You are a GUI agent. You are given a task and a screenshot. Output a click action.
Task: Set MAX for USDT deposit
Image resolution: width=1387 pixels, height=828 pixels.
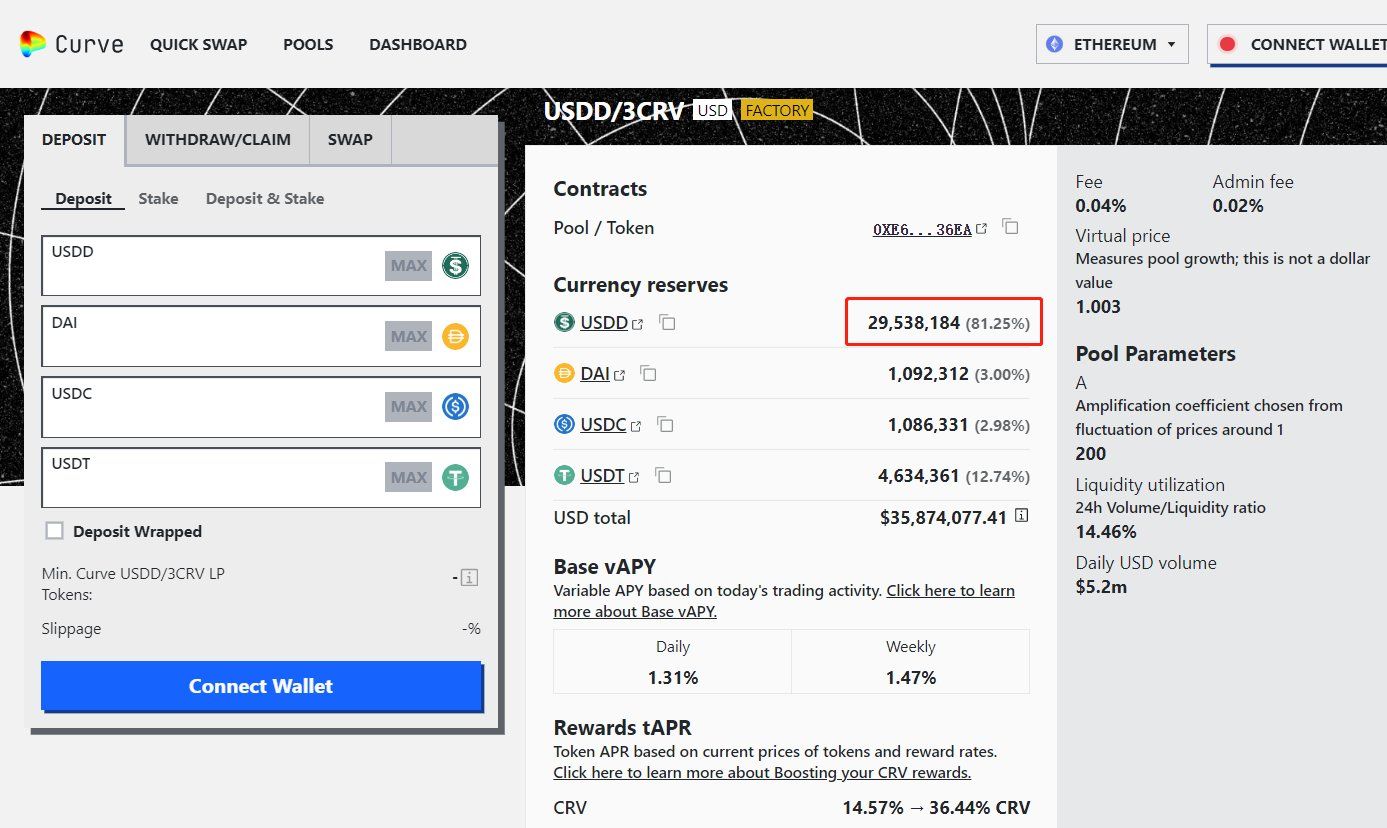(x=408, y=478)
